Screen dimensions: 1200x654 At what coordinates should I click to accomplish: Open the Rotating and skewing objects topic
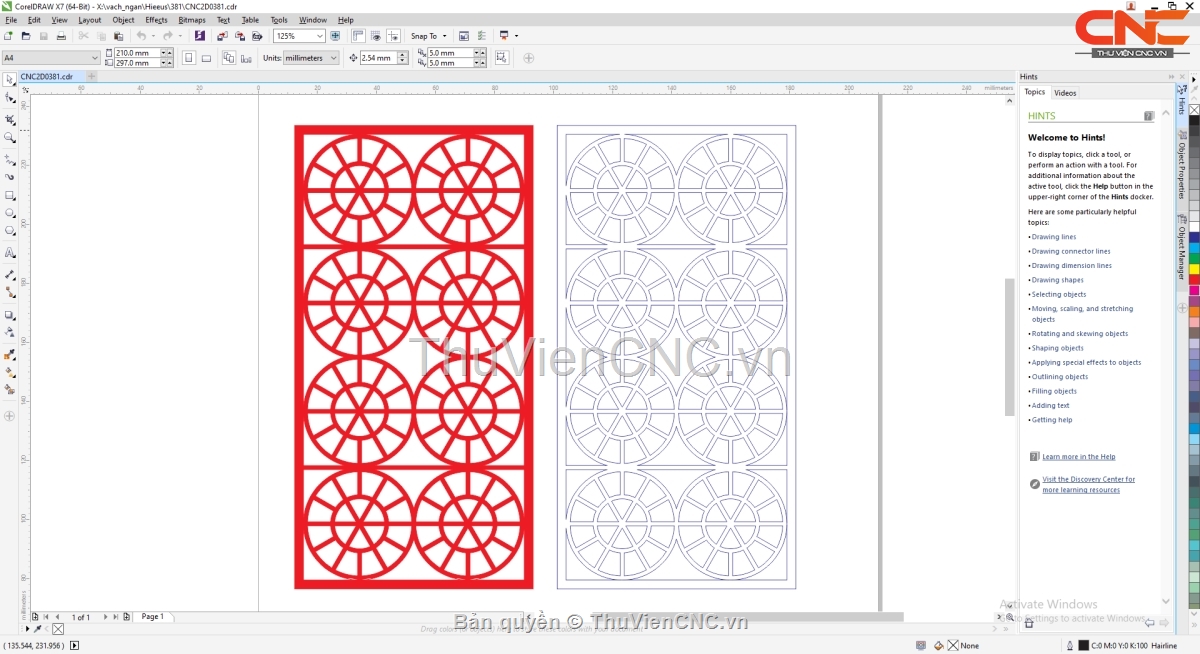click(1080, 334)
